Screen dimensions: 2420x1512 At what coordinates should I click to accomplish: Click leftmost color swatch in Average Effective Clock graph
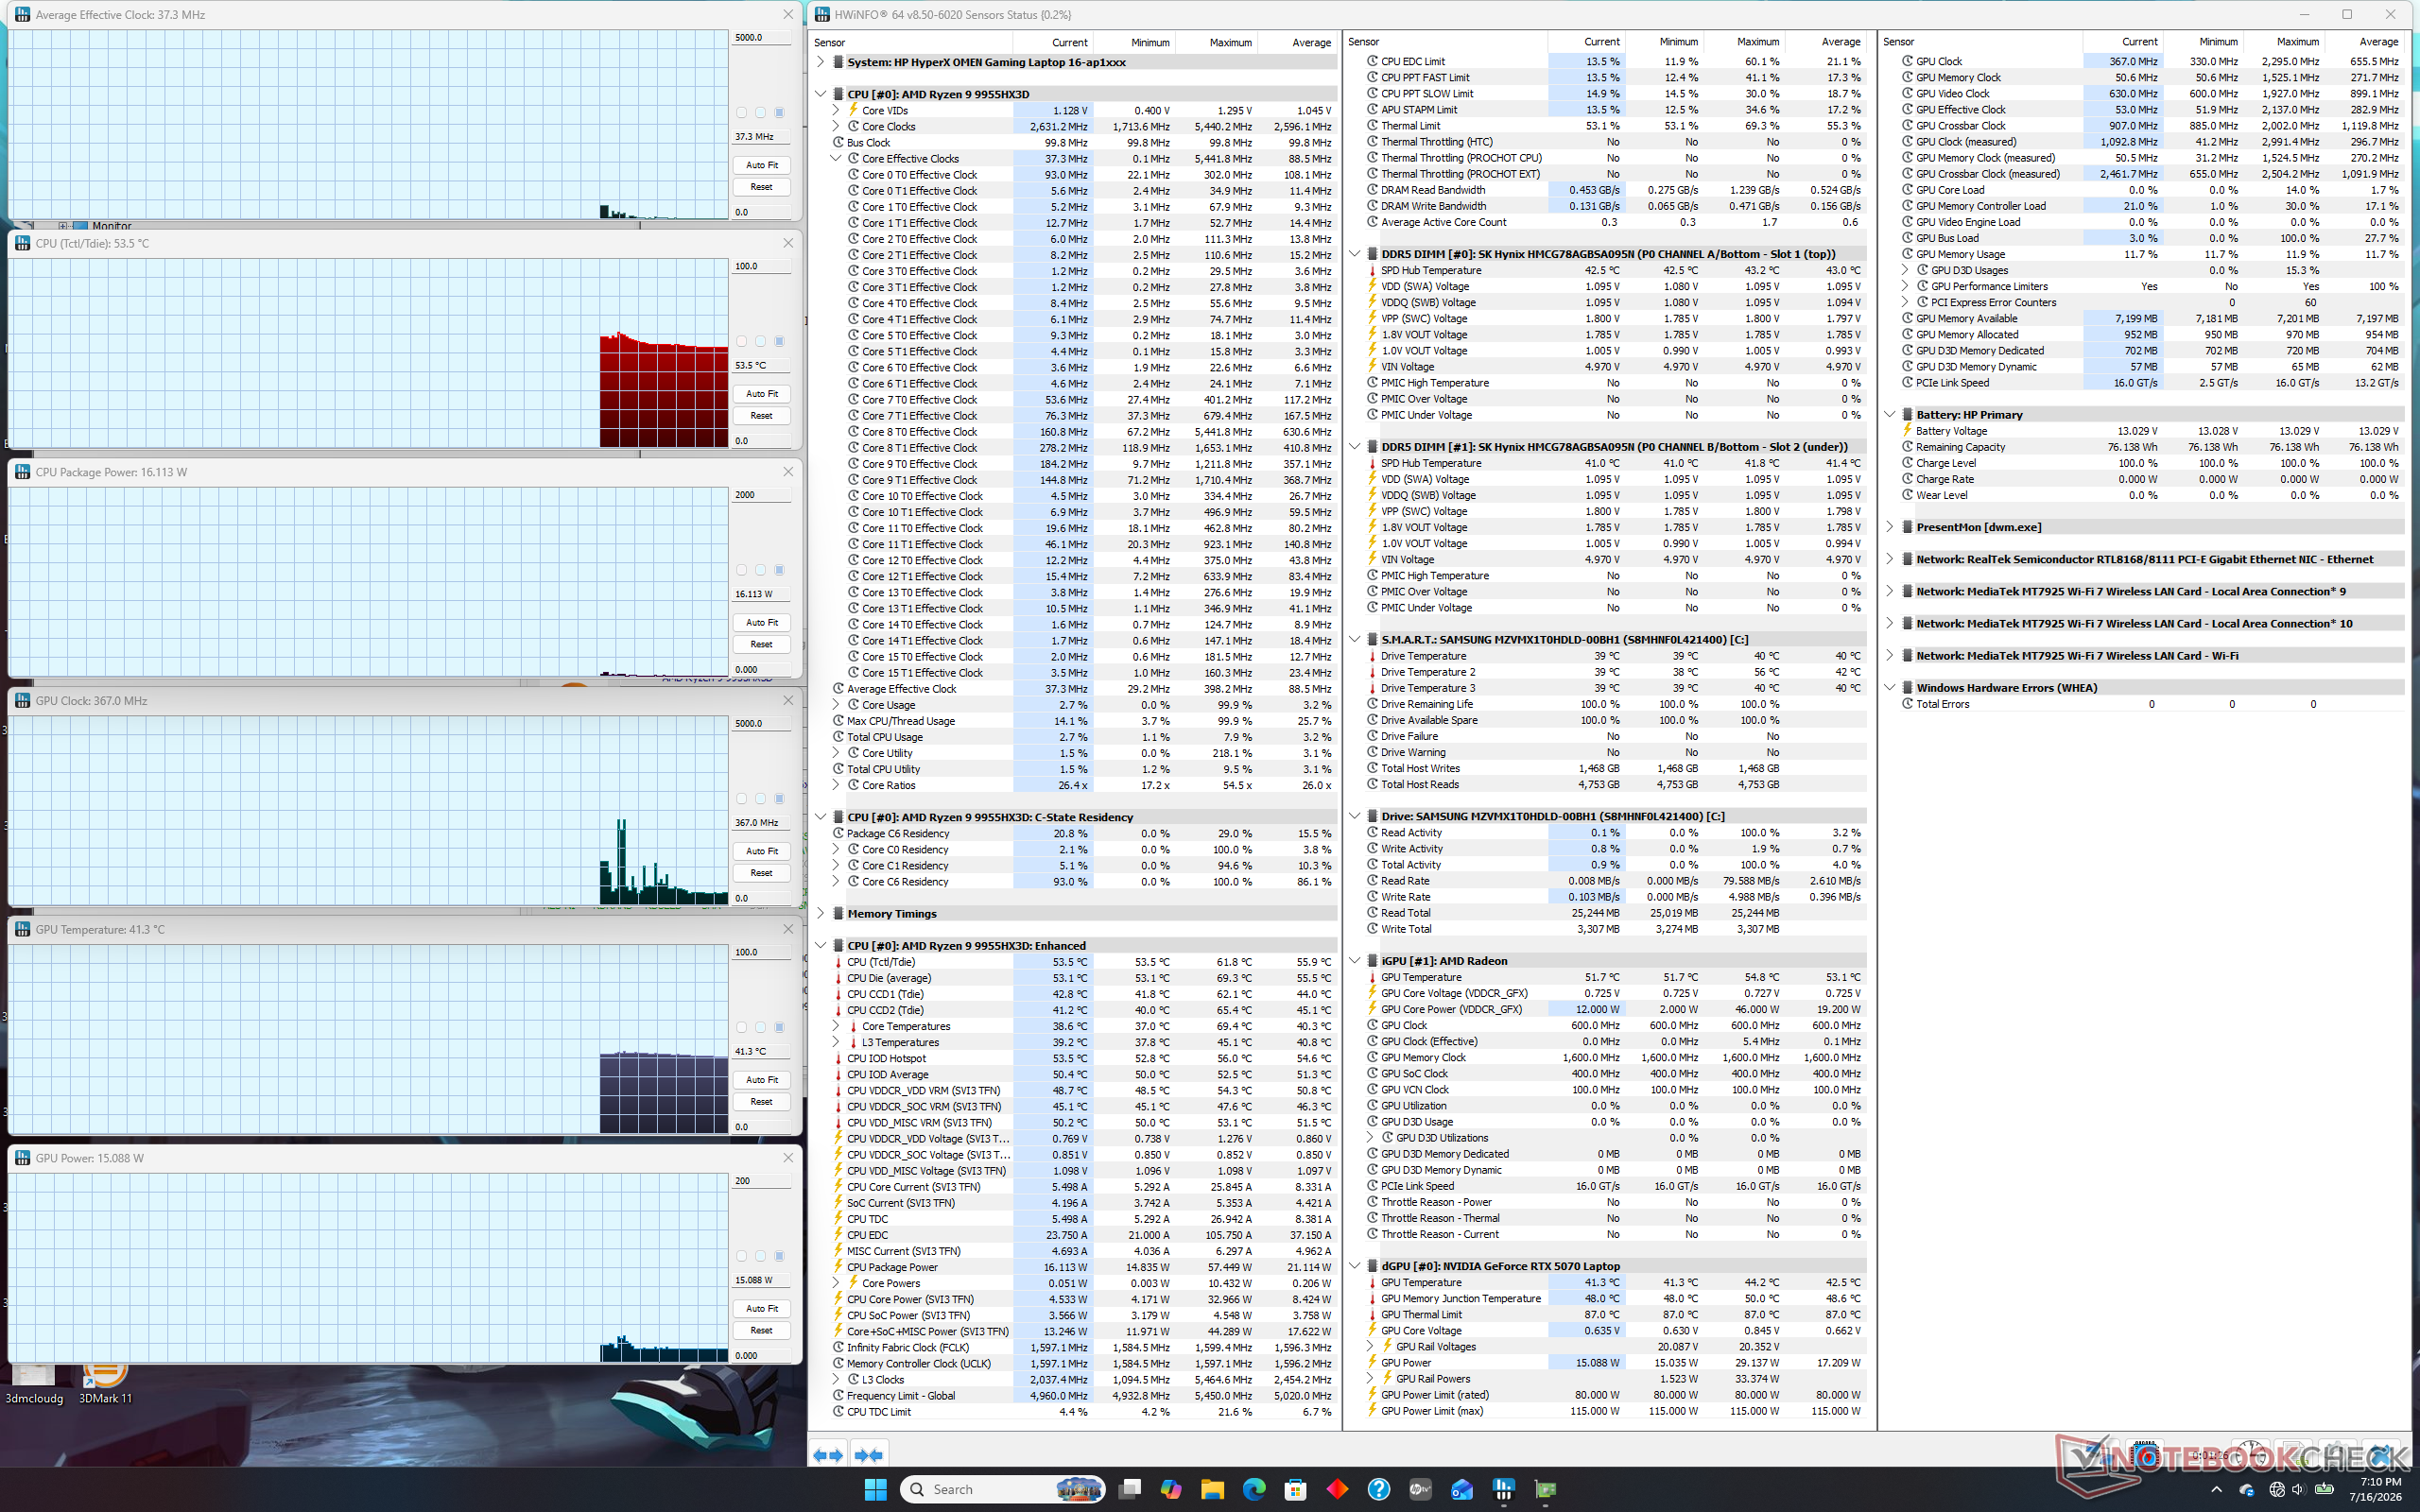(741, 113)
